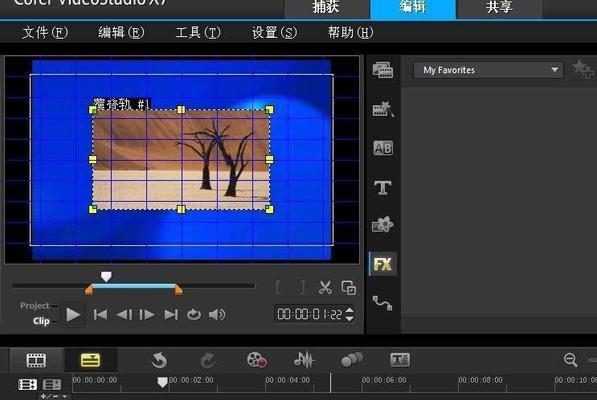Open the 帮助(H) menu
Screen dimensions: 597x400
pos(350,33)
